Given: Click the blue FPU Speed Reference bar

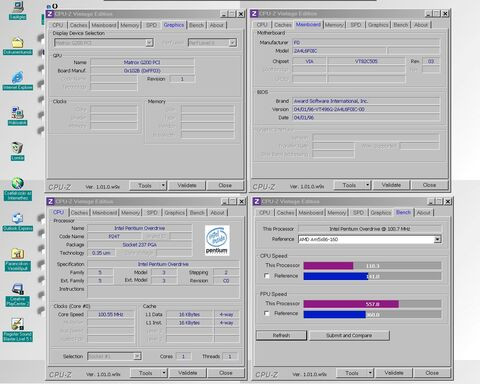Looking at the screenshot, I should pos(334,314).
